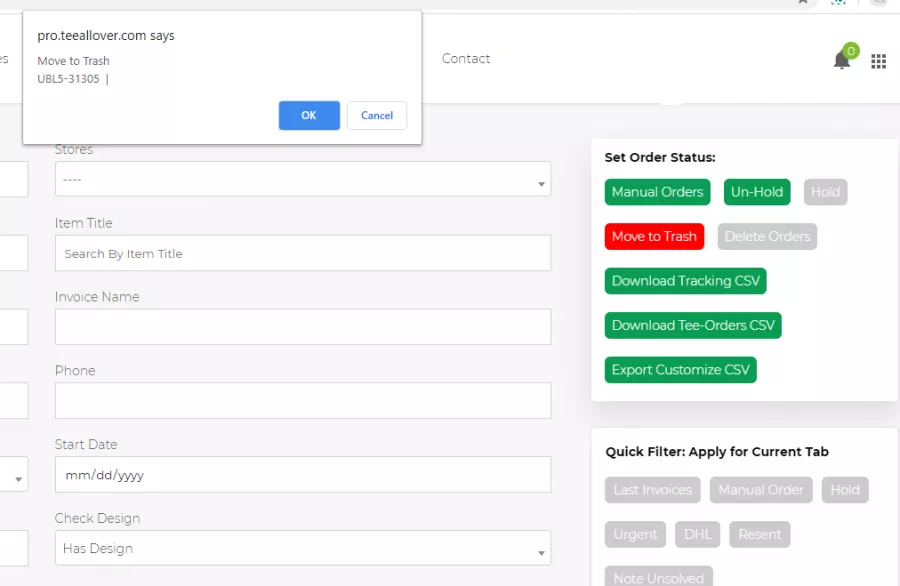Click Download Tracking CSV

(685, 281)
